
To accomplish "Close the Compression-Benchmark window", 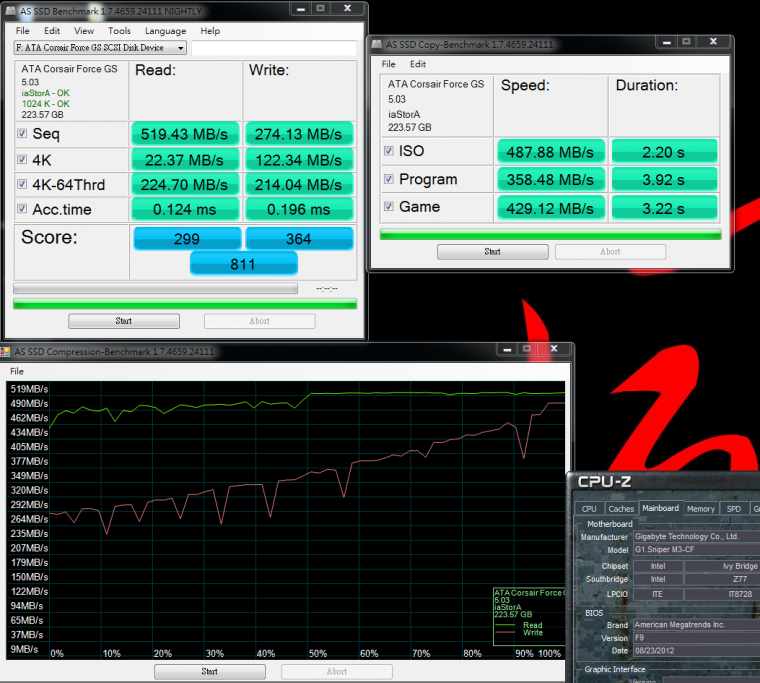I will pyautogui.click(x=554, y=349).
